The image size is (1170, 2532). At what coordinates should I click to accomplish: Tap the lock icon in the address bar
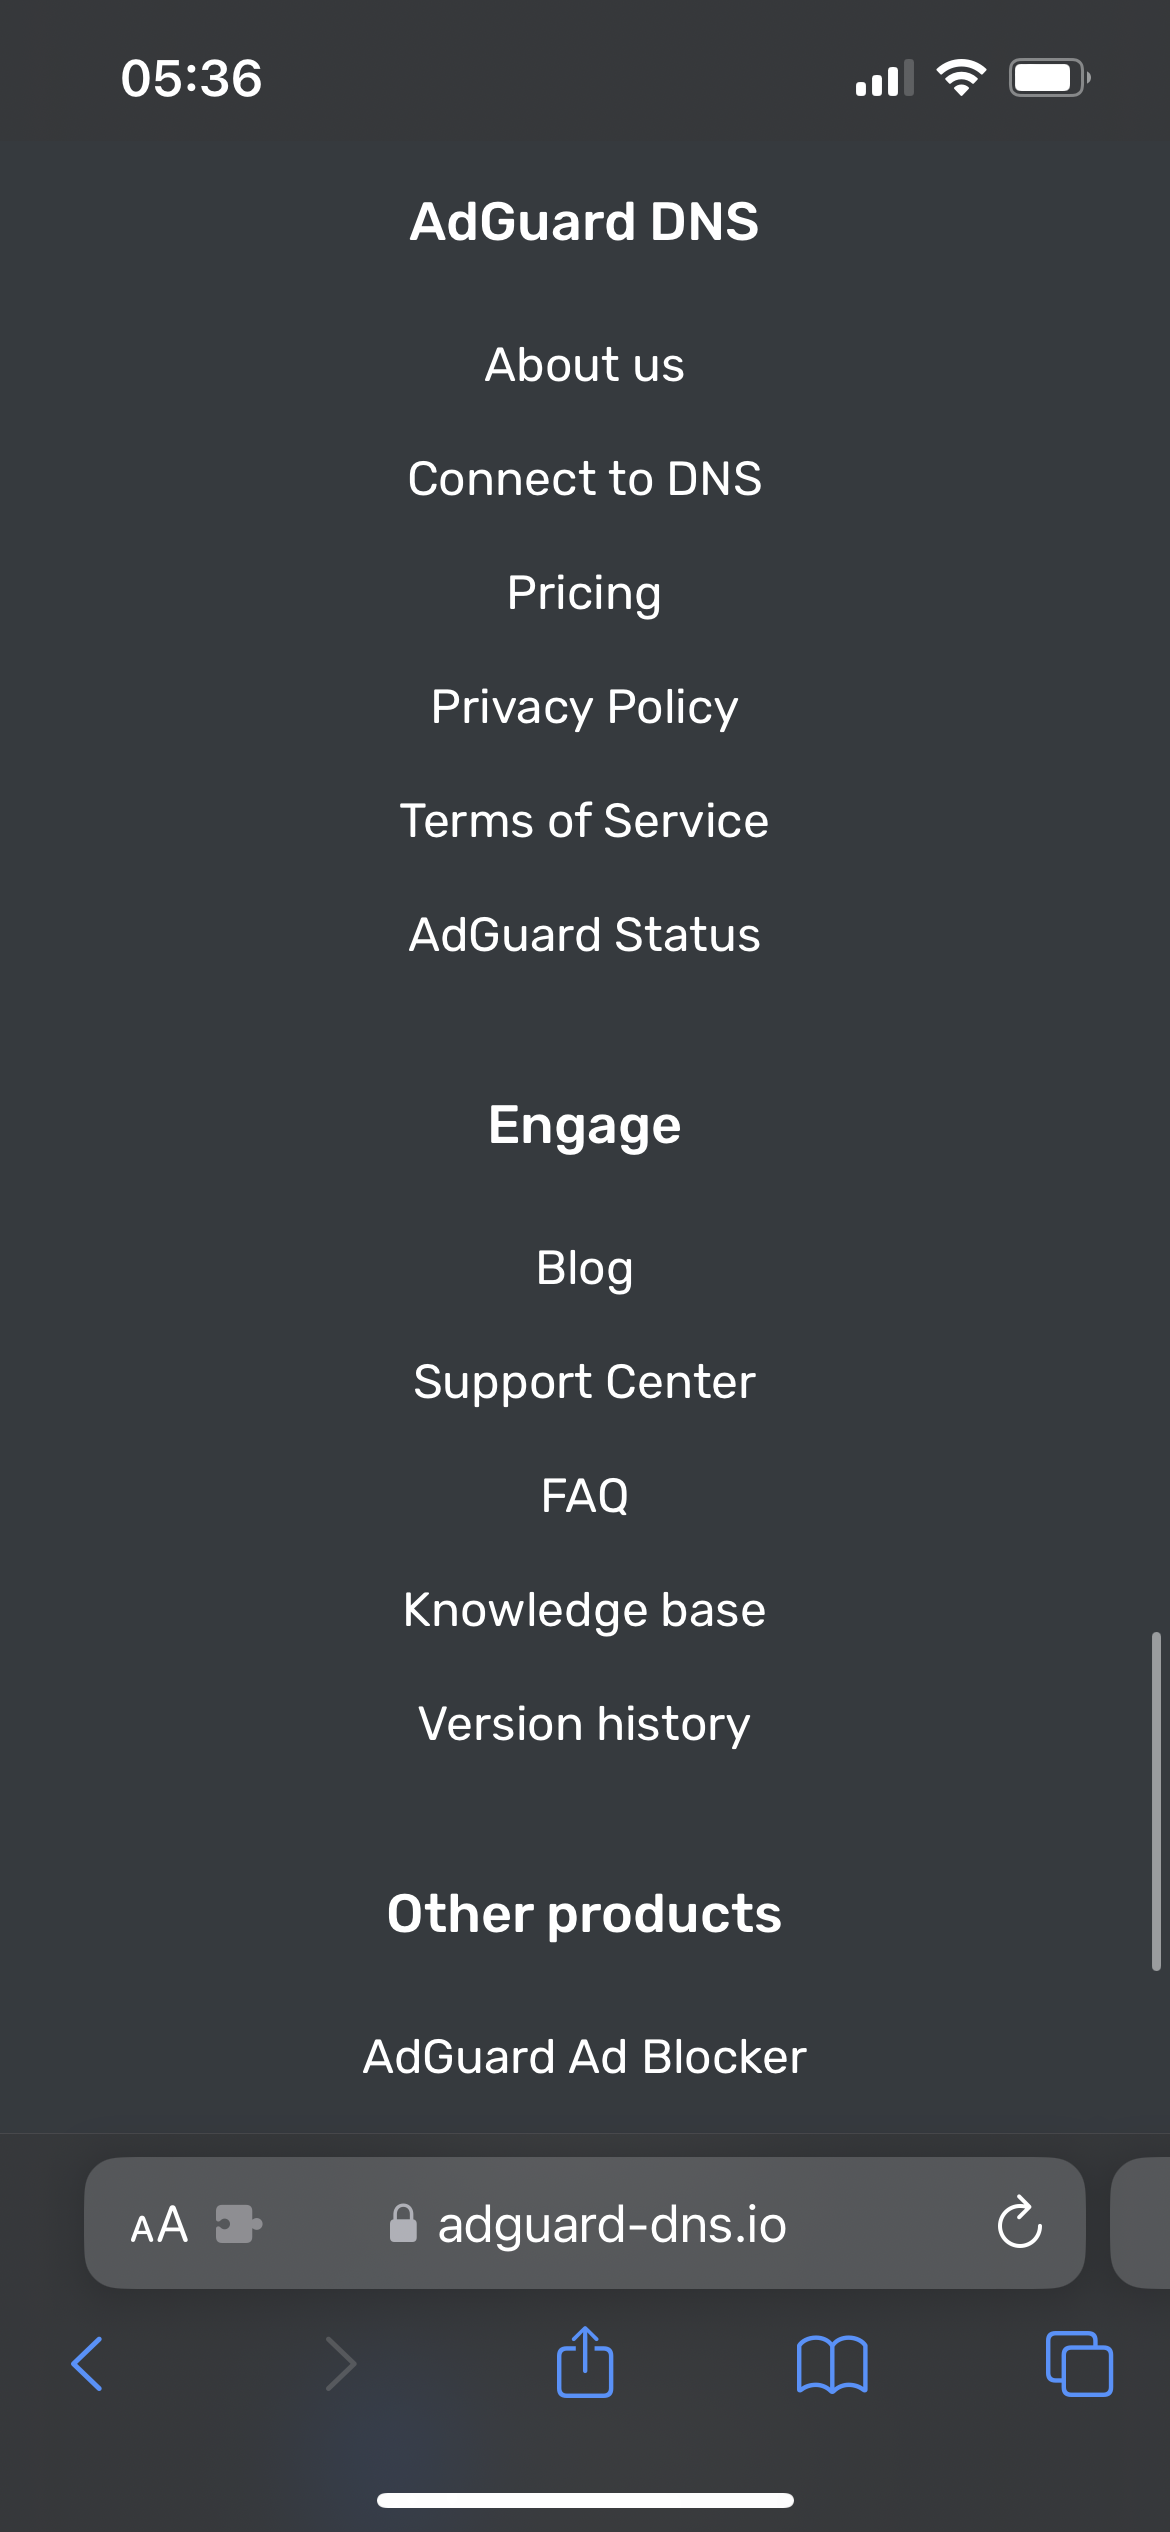[x=403, y=2225]
